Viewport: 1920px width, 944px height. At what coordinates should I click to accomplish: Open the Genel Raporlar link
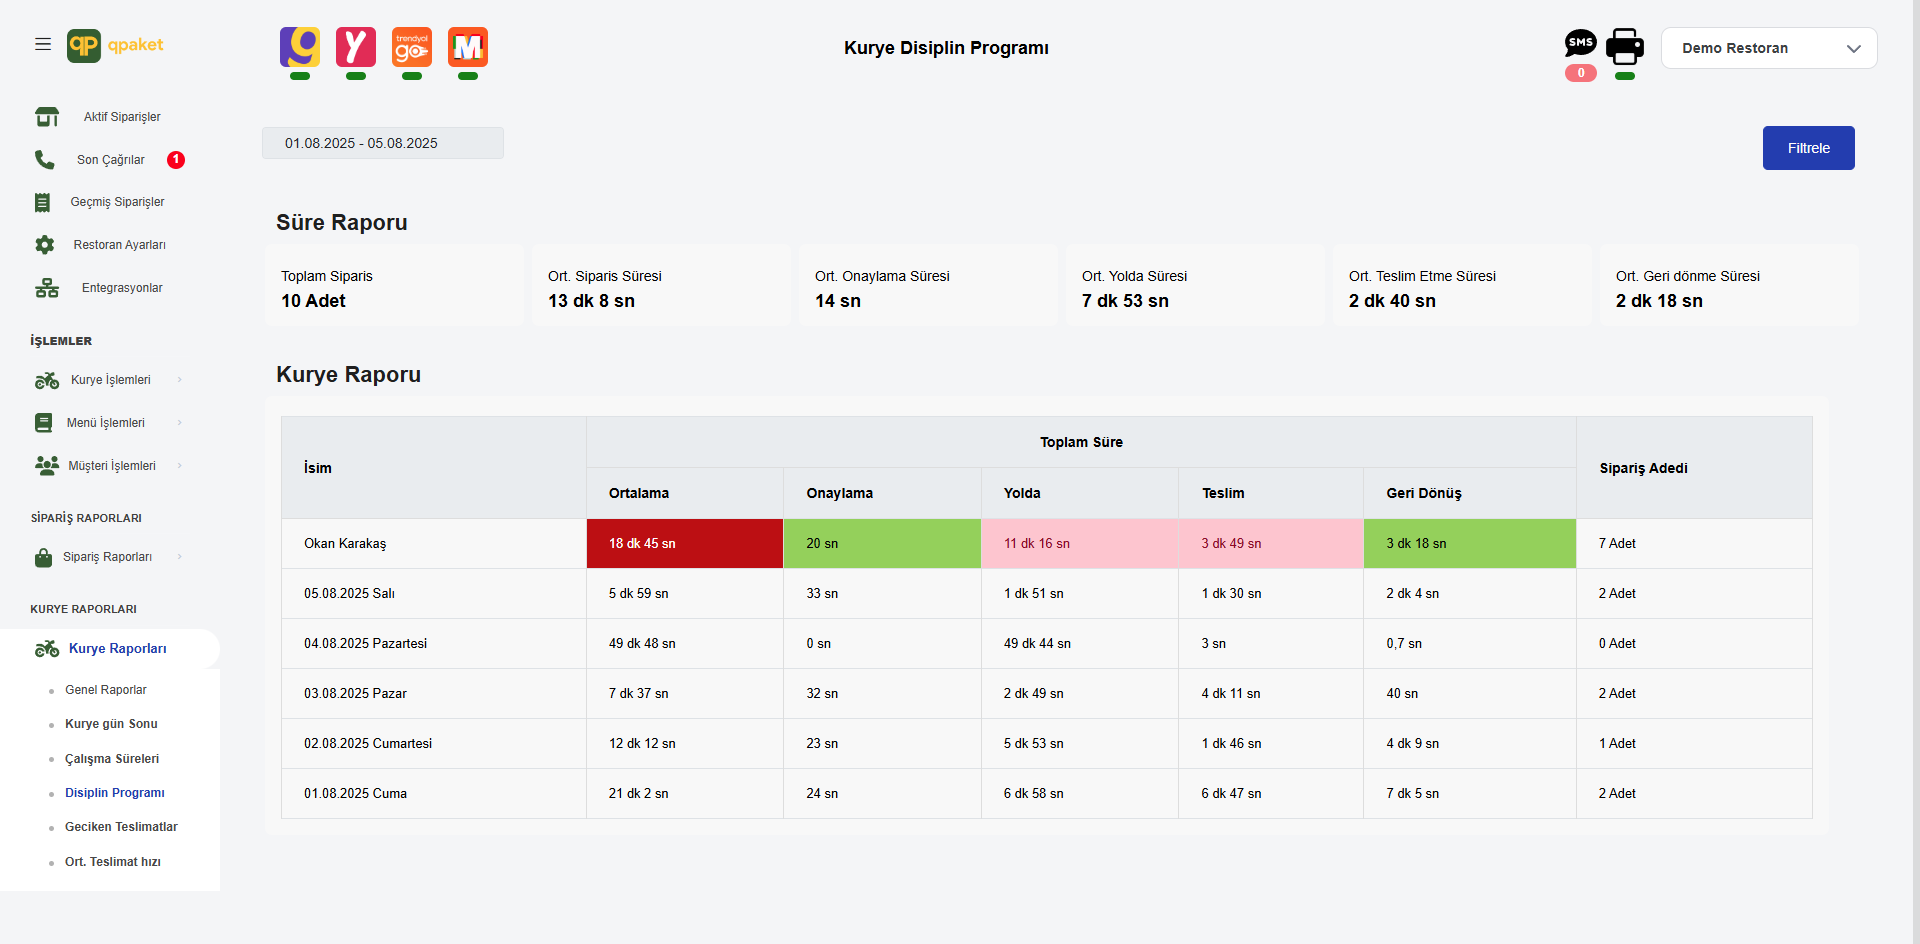pyautogui.click(x=106, y=690)
